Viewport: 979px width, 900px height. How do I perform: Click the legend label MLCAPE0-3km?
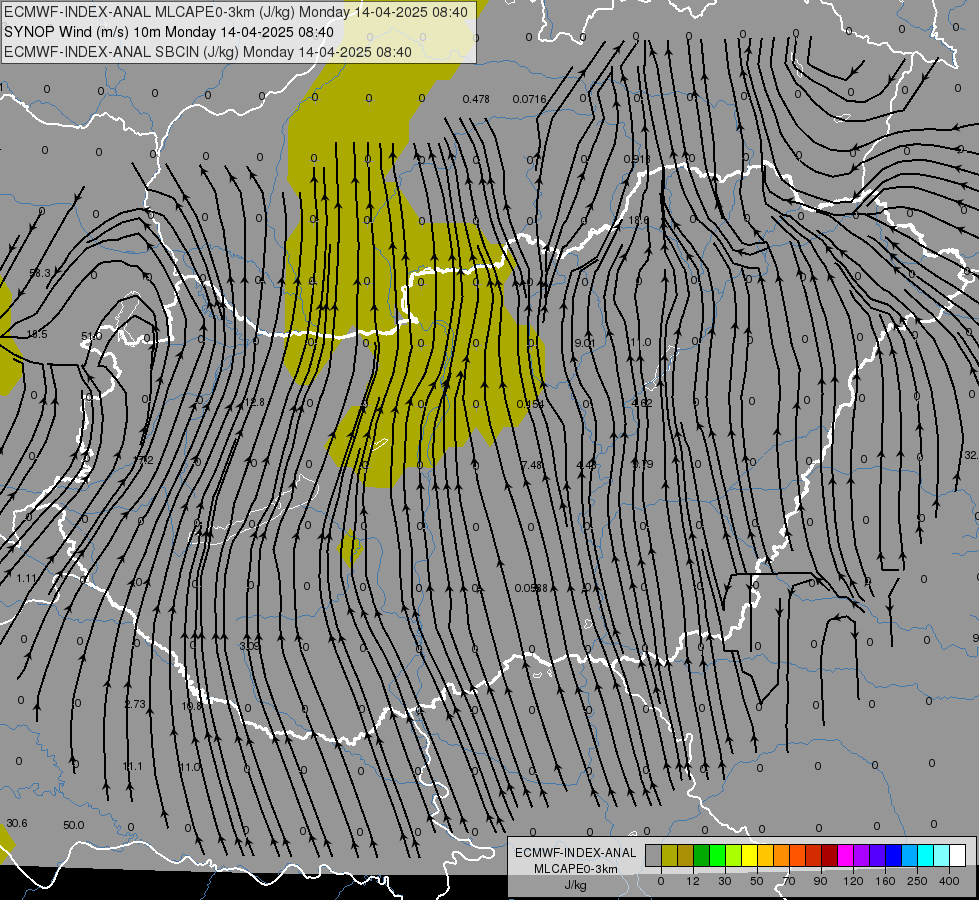point(576,869)
